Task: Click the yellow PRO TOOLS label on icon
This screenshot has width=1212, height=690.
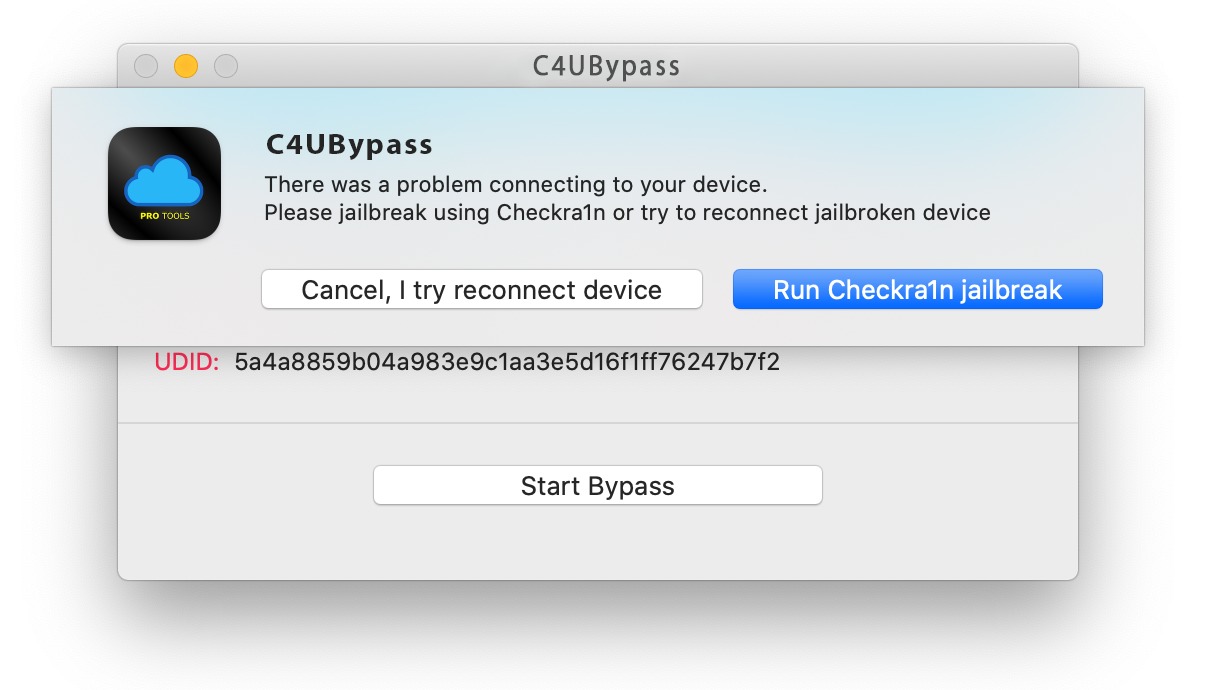Action: [164, 216]
